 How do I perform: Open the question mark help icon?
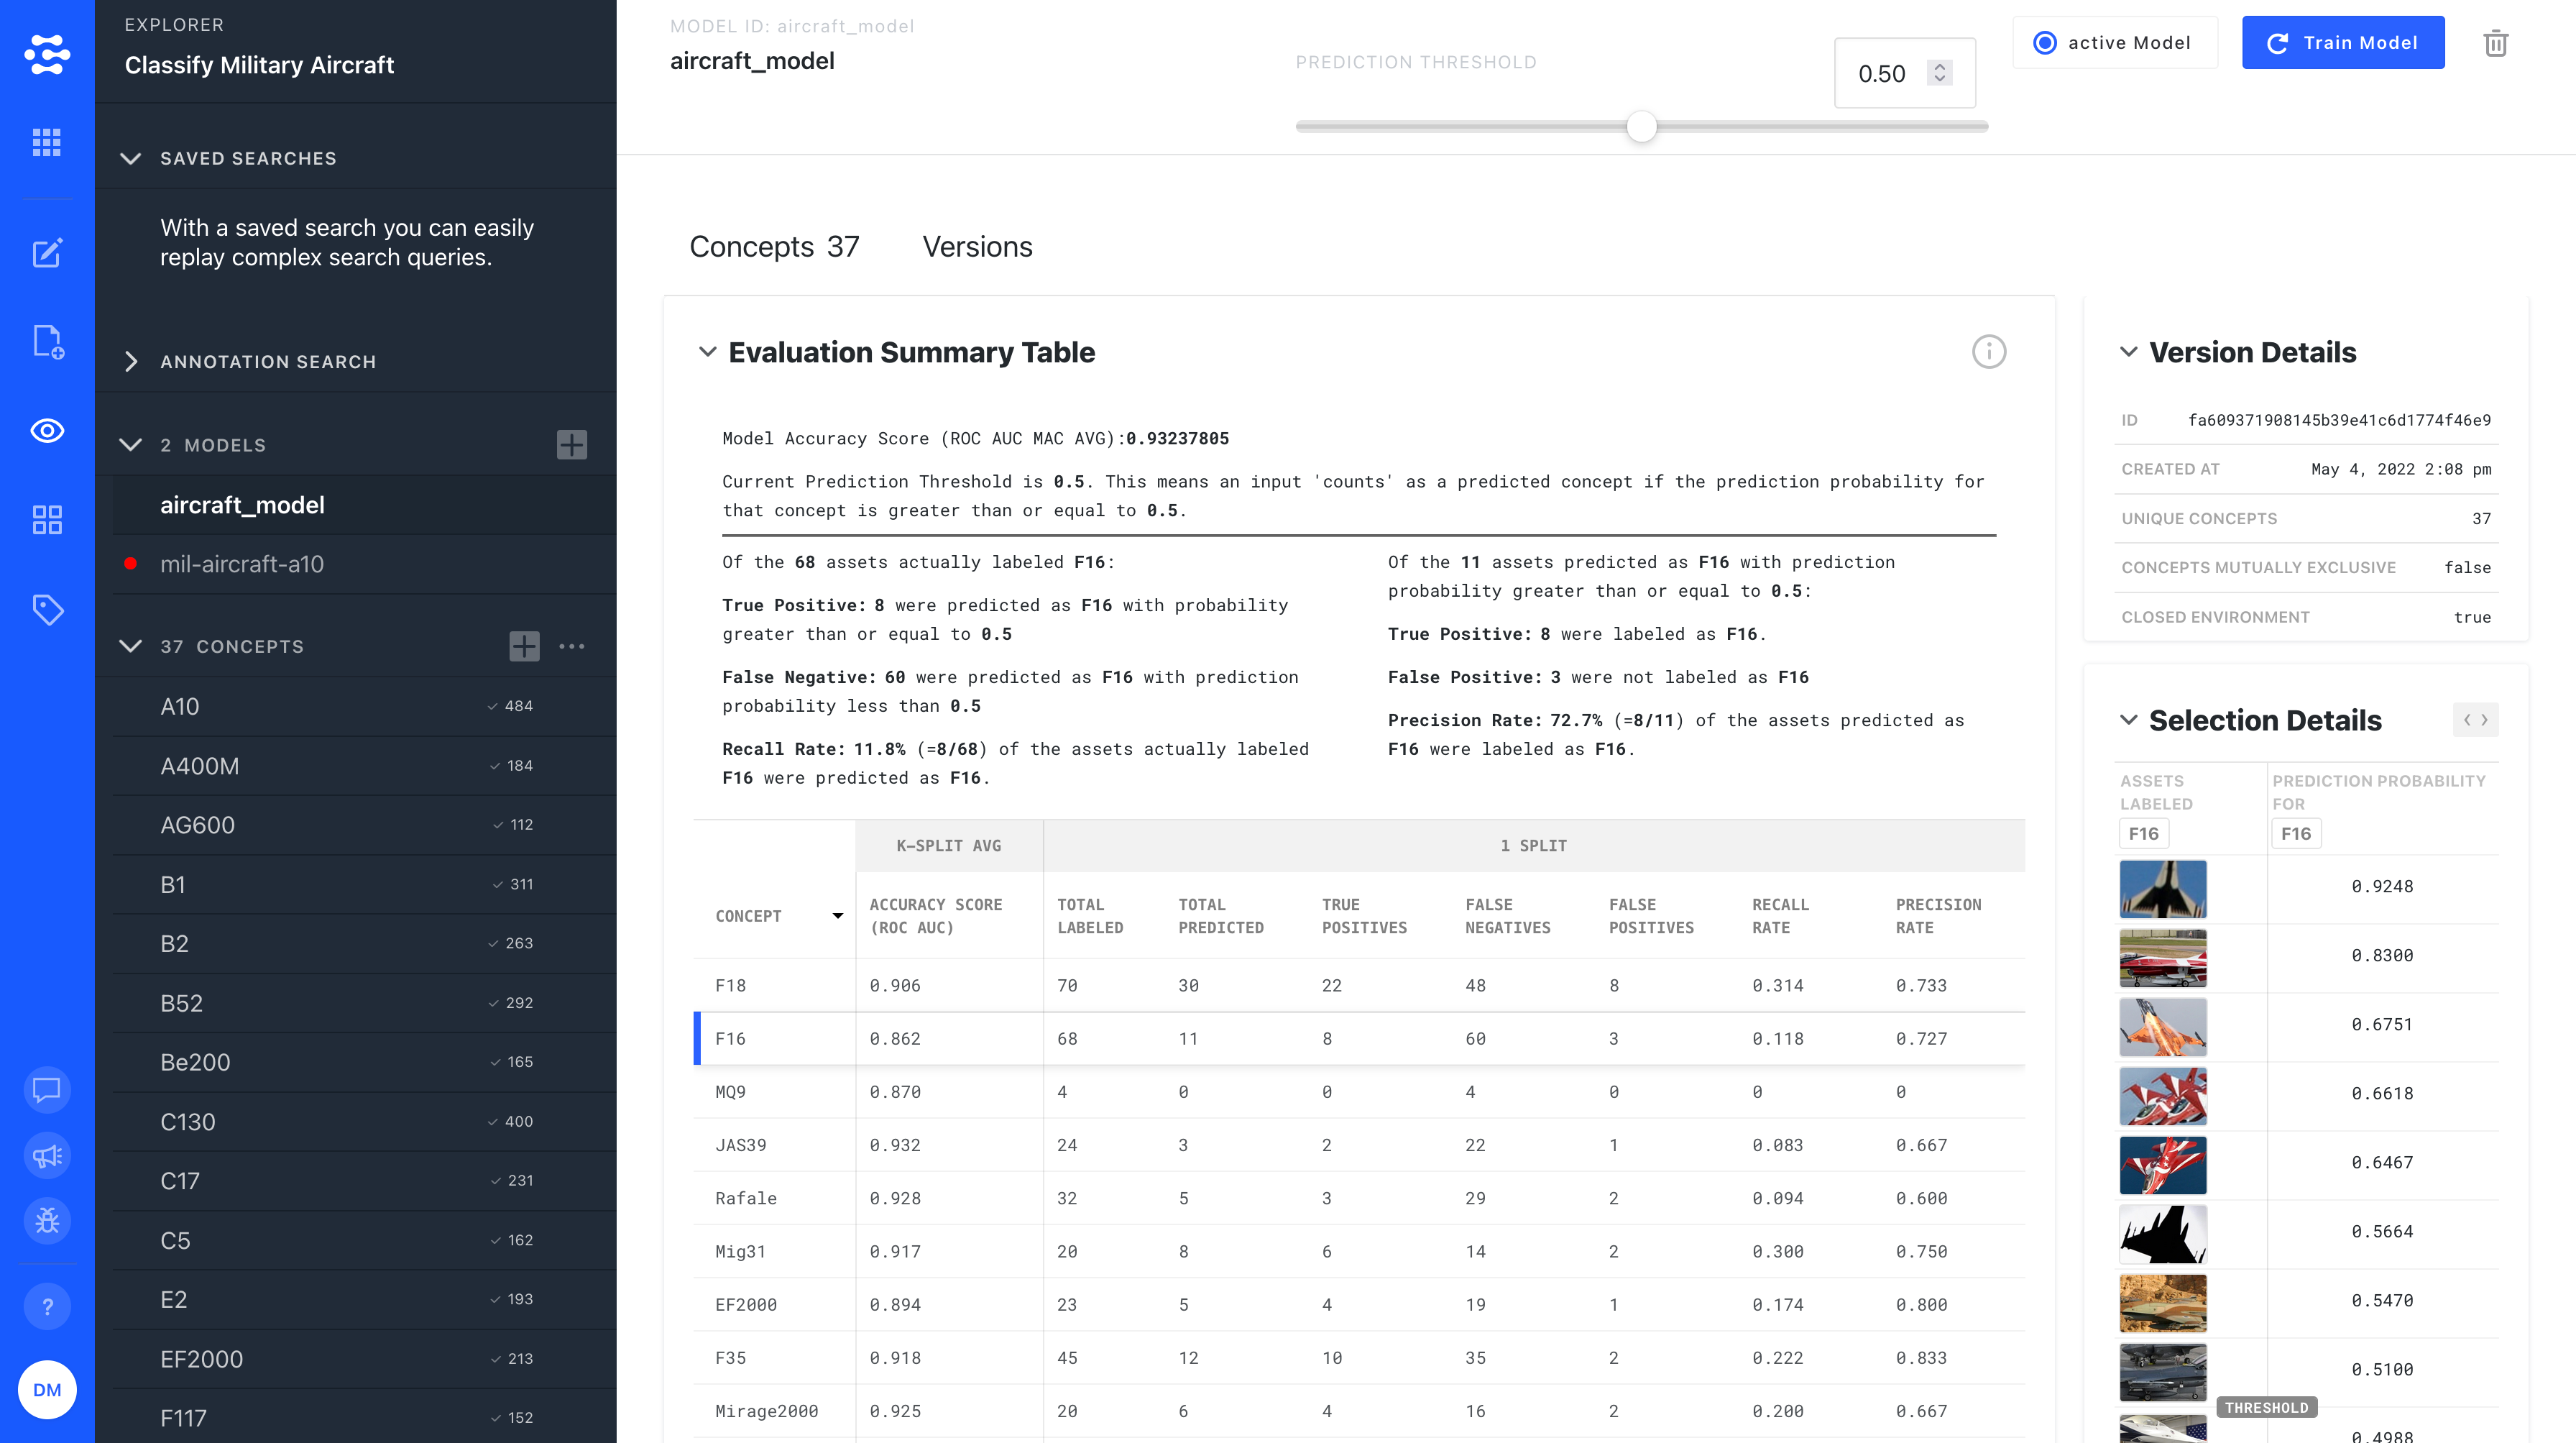47,1306
